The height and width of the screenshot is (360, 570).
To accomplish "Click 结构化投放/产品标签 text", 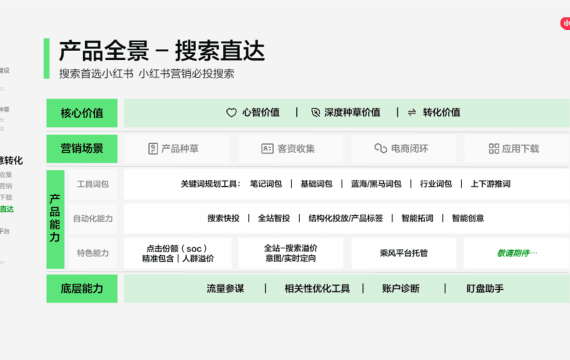I will [346, 218].
